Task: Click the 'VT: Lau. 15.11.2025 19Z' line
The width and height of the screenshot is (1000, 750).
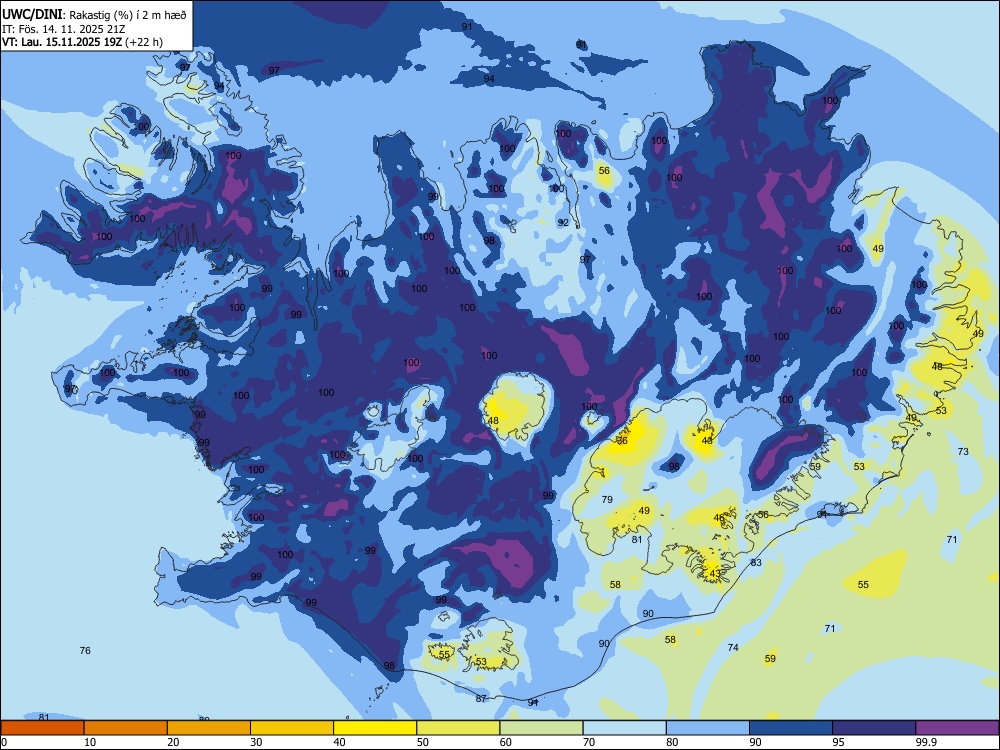Action: coord(62,42)
